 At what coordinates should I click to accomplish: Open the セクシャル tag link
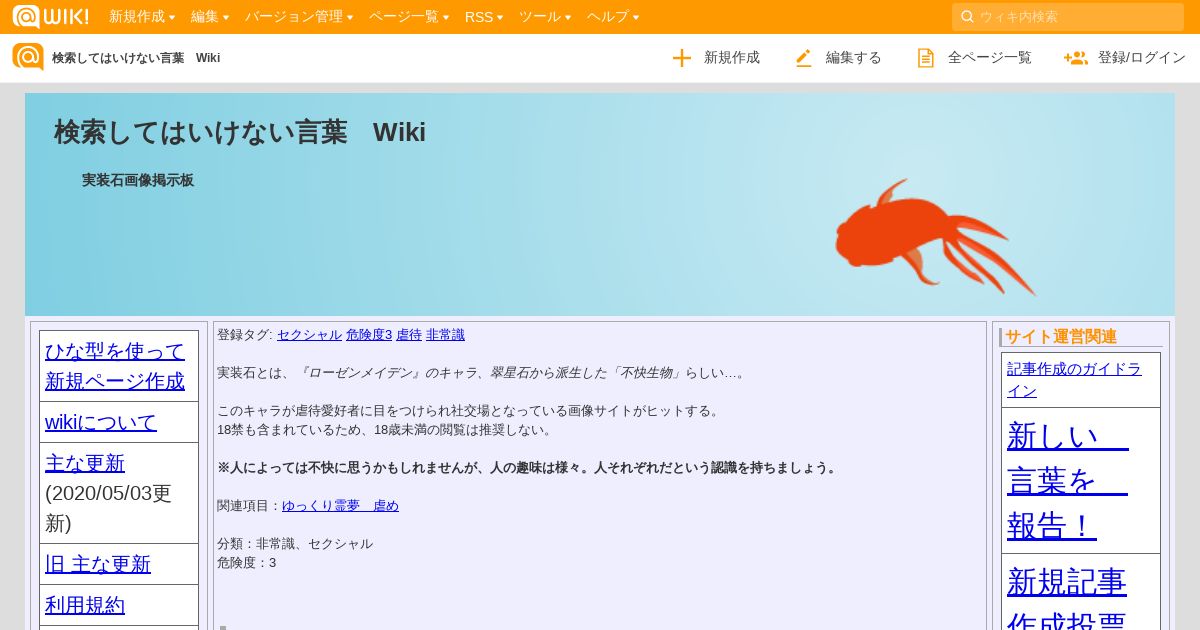click(x=309, y=335)
